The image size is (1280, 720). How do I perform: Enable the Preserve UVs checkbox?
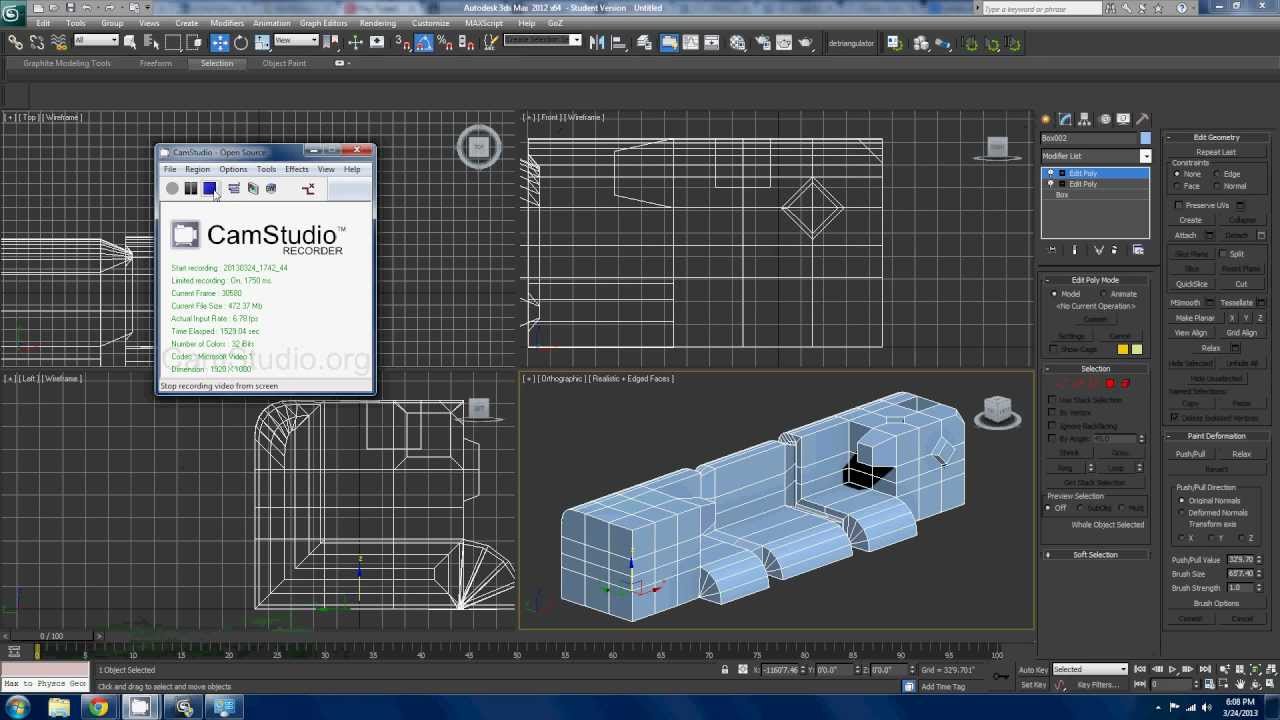pos(1180,205)
